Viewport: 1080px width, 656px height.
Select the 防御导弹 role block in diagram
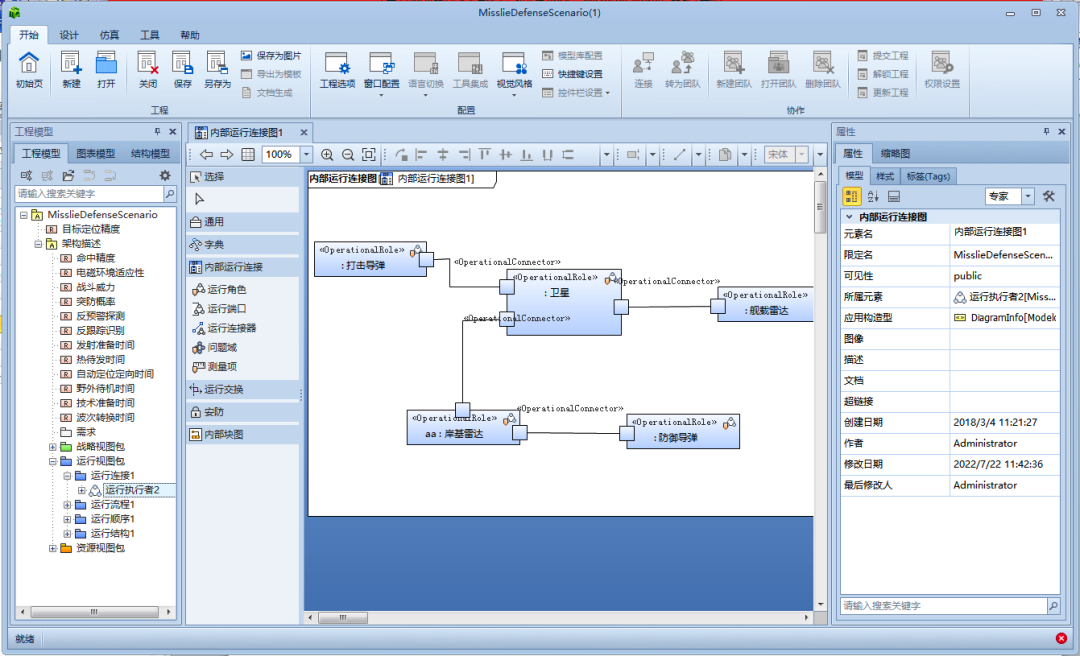(x=683, y=431)
